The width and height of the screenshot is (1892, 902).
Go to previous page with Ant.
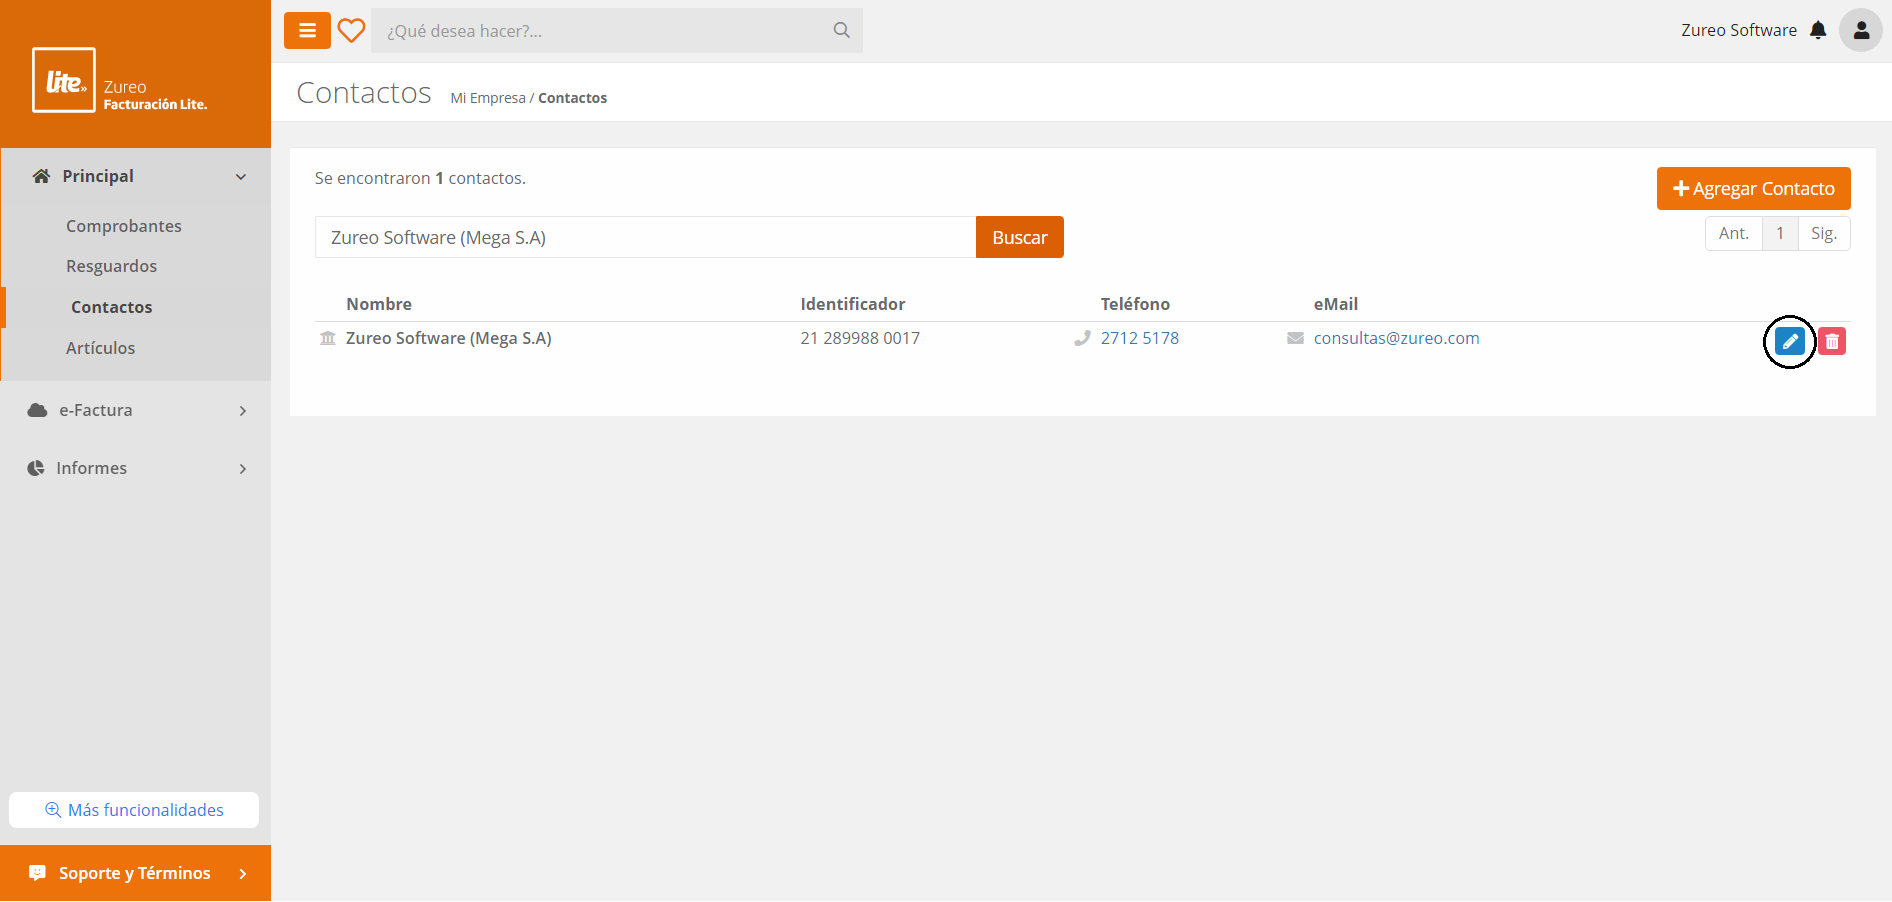(1733, 233)
